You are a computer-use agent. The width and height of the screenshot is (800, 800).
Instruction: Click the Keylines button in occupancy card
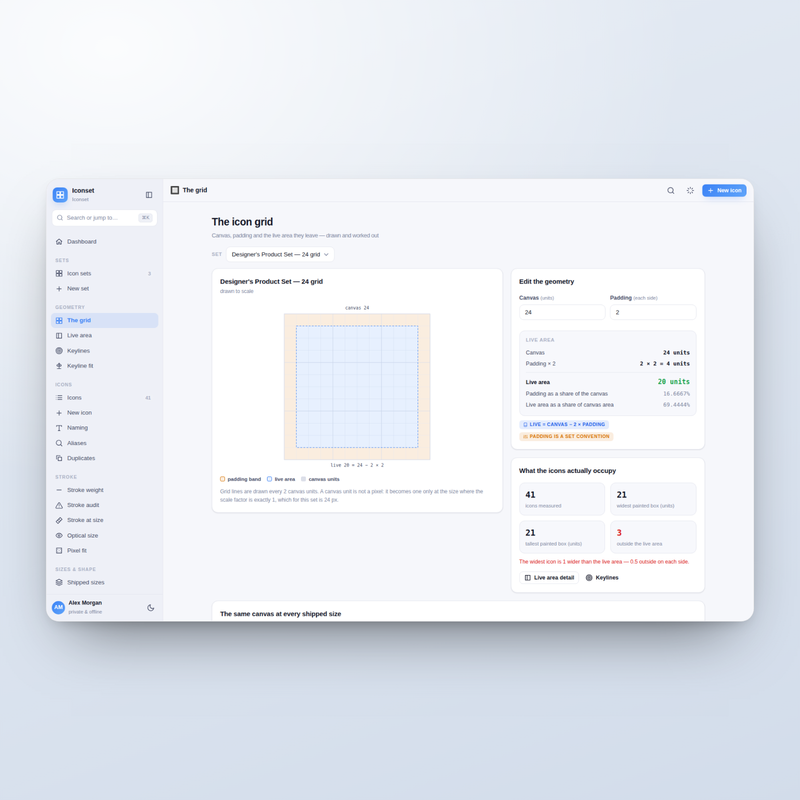(602, 578)
